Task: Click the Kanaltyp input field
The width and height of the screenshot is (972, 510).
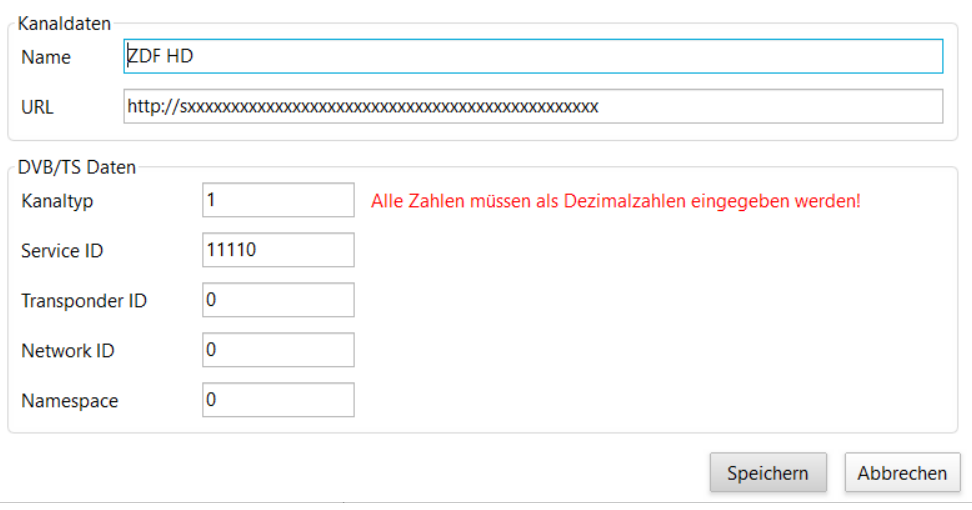Action: [x=278, y=200]
